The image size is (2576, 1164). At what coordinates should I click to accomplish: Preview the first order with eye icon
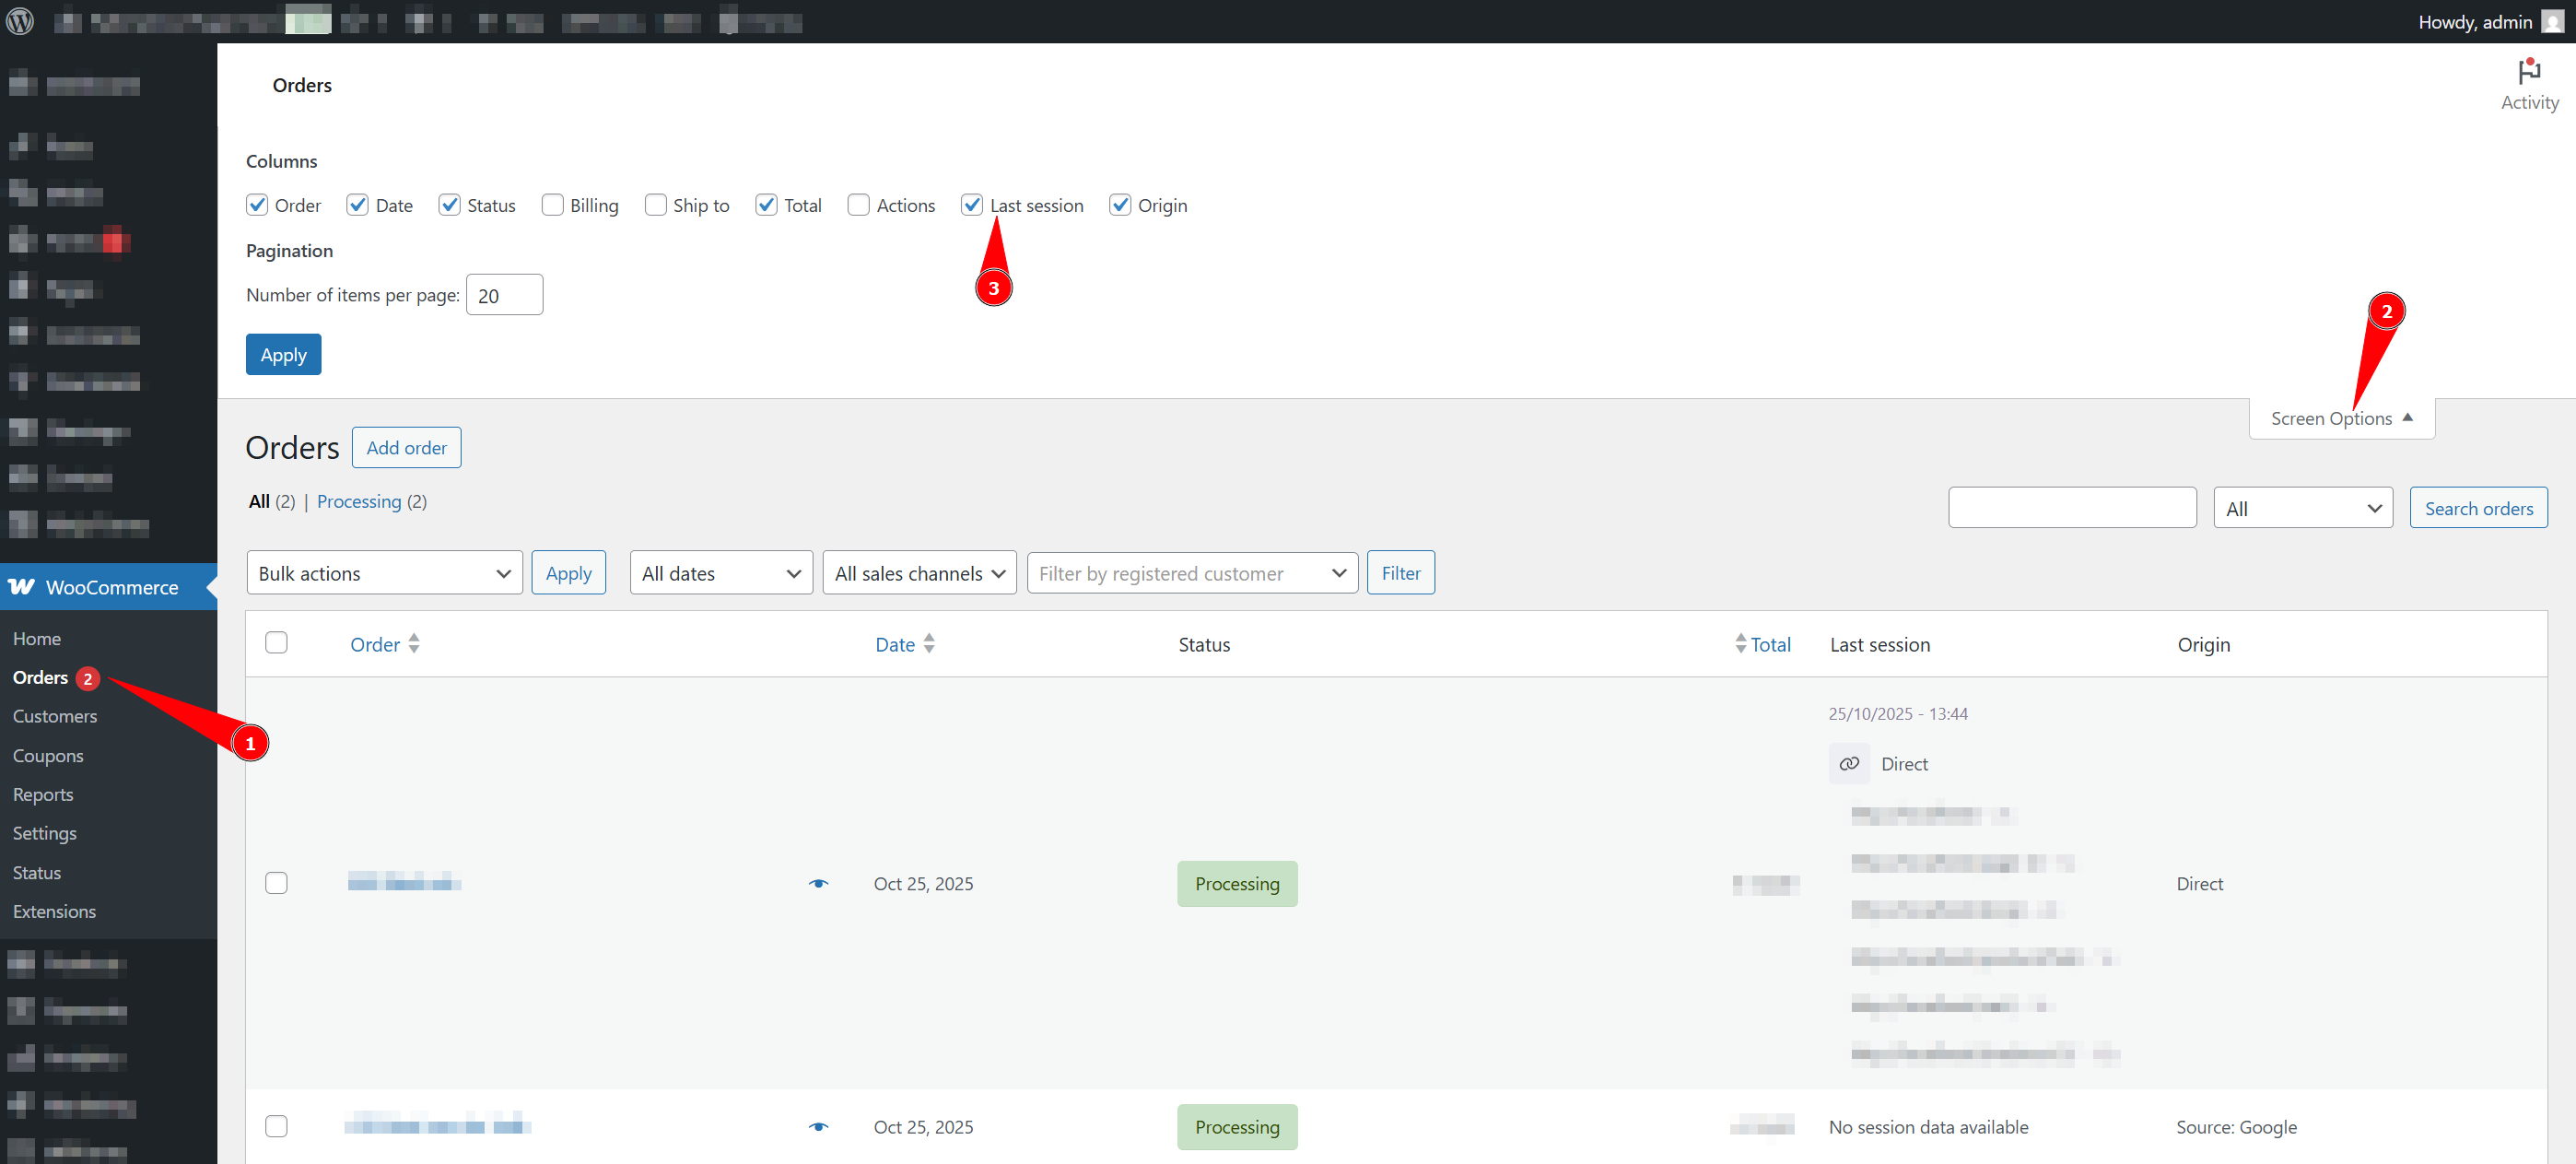click(818, 883)
